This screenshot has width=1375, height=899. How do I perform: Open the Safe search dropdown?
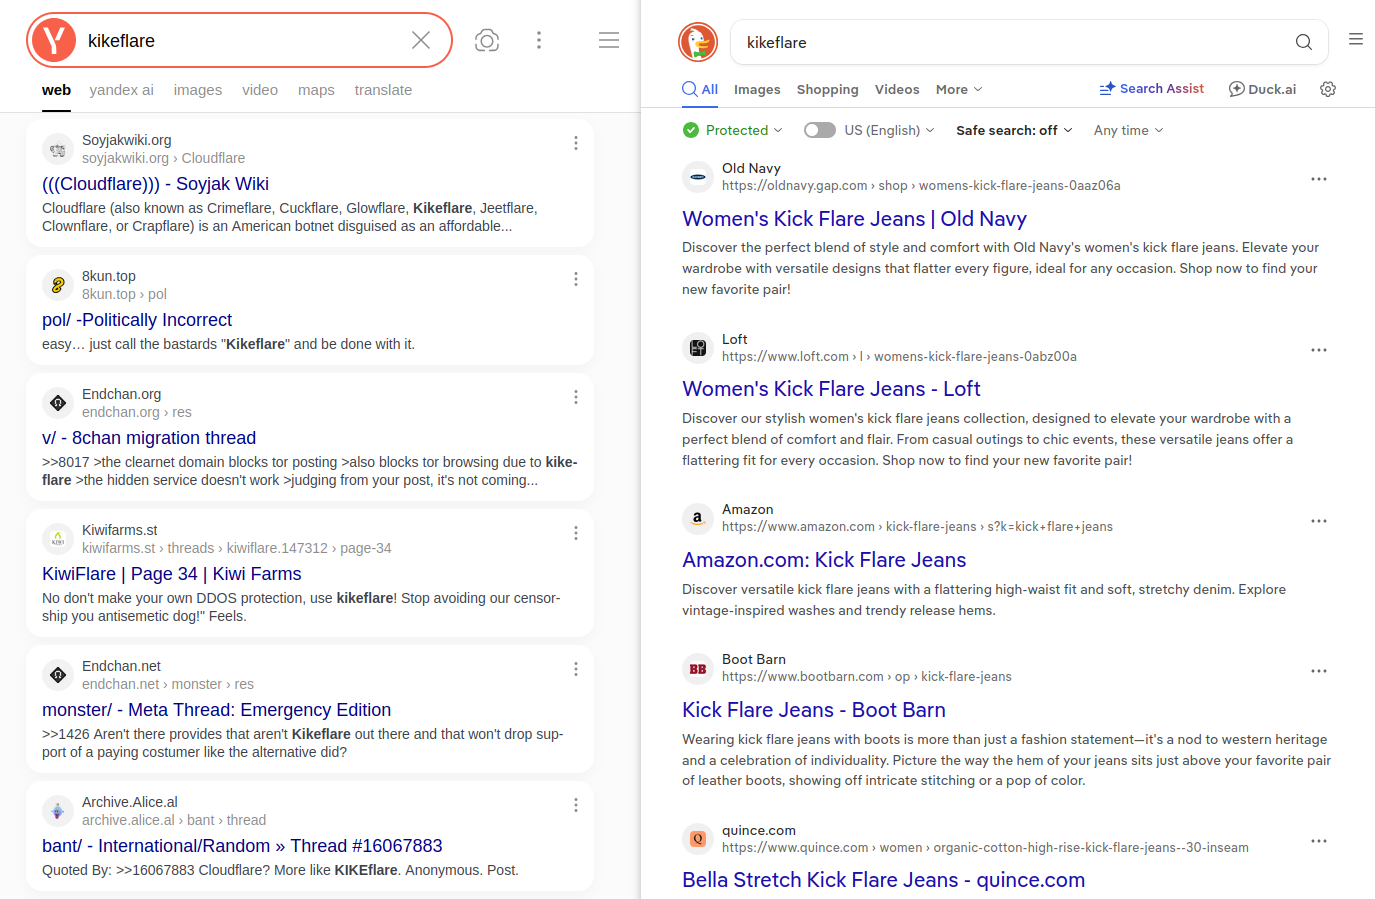(1014, 130)
